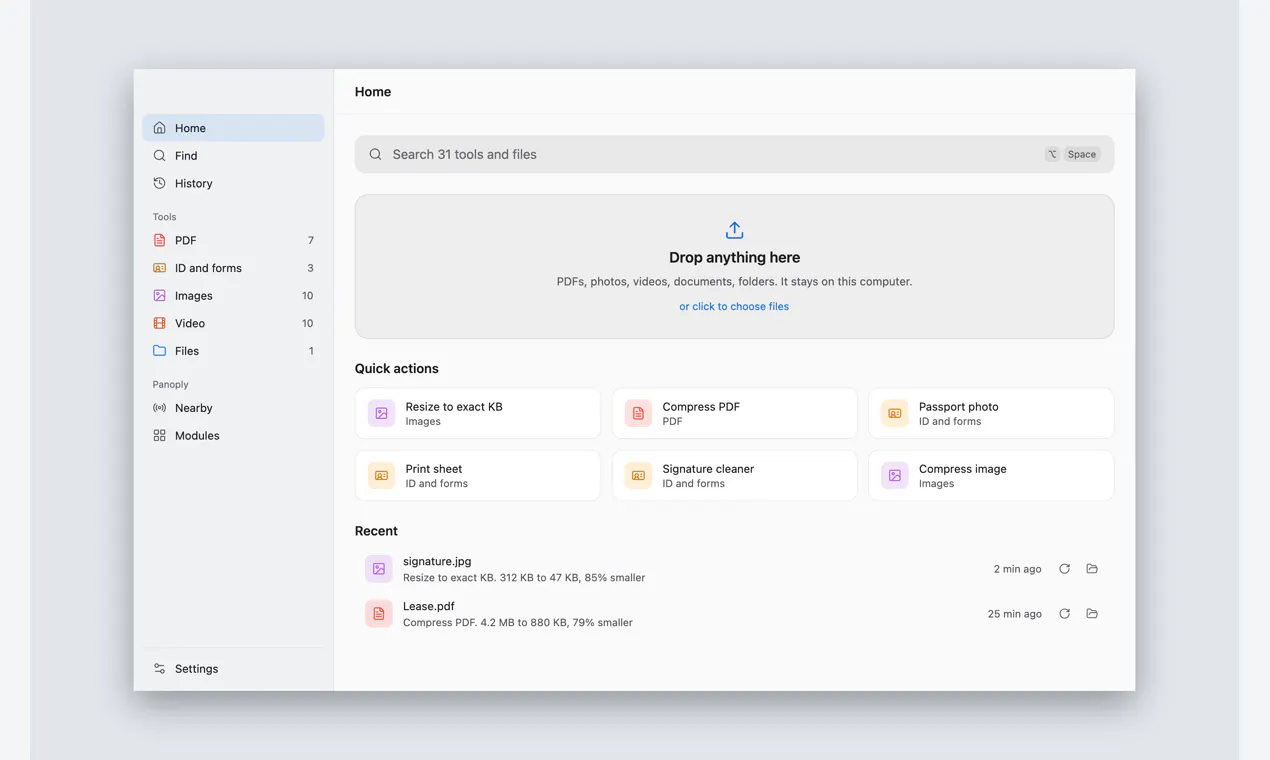Viewport: 1270px width, 760px height.
Task: Click the Lease.pdf document icon
Action: click(x=379, y=614)
